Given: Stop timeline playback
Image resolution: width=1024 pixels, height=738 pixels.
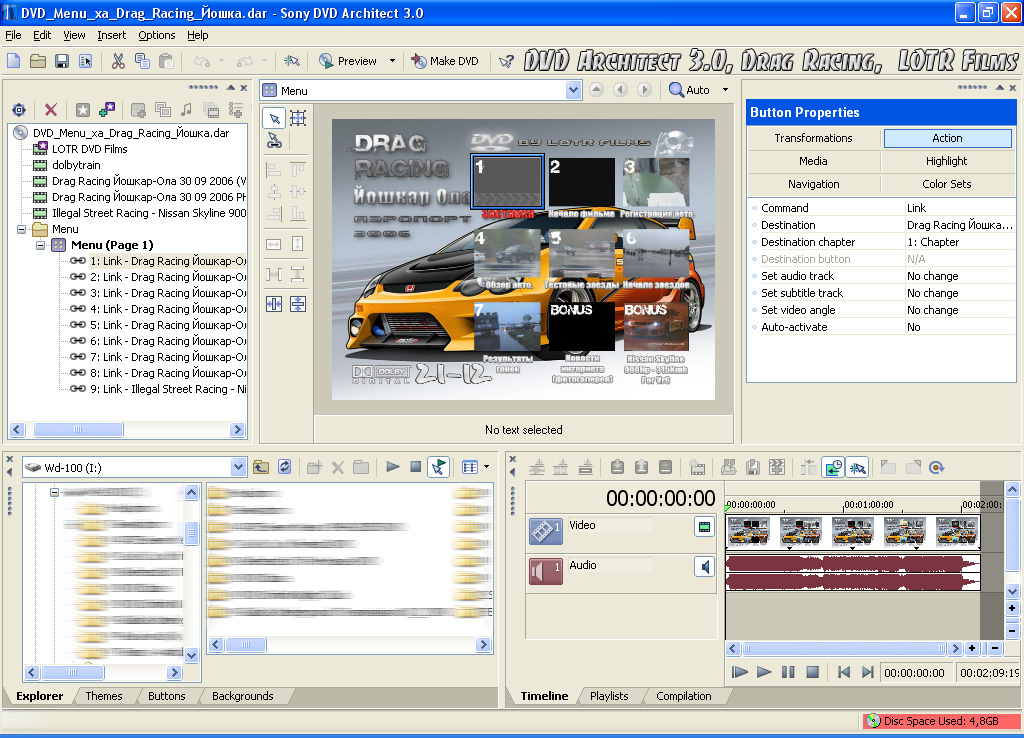Looking at the screenshot, I should pyautogui.click(x=812, y=672).
